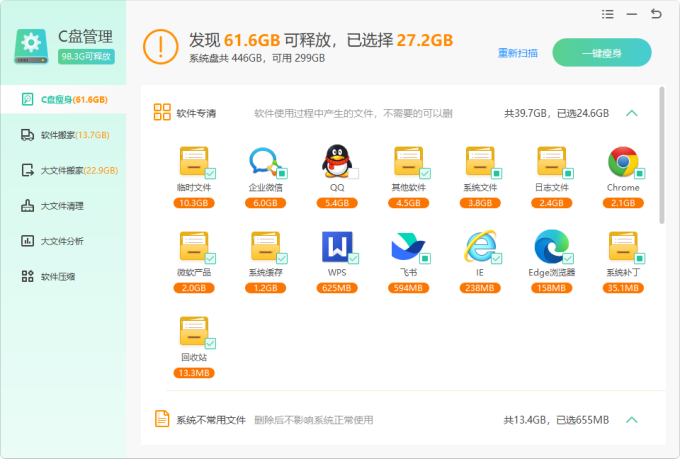Click the vertical scrollbar in file list

[661, 160]
